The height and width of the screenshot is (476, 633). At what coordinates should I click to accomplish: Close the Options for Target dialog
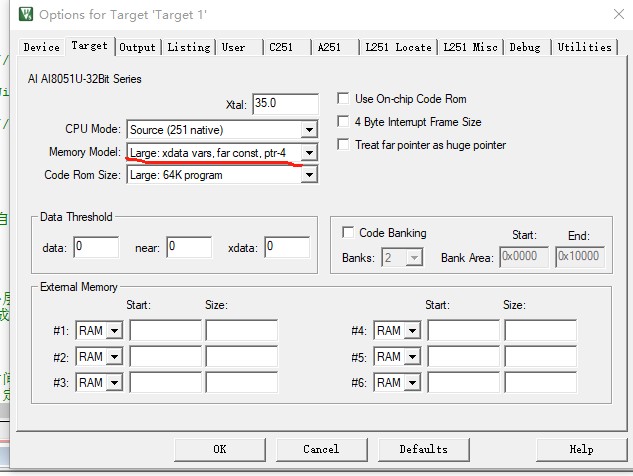[612, 15]
